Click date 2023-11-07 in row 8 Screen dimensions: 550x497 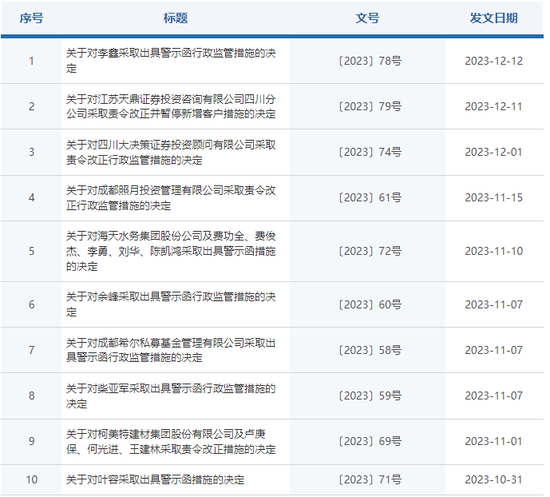pos(494,396)
